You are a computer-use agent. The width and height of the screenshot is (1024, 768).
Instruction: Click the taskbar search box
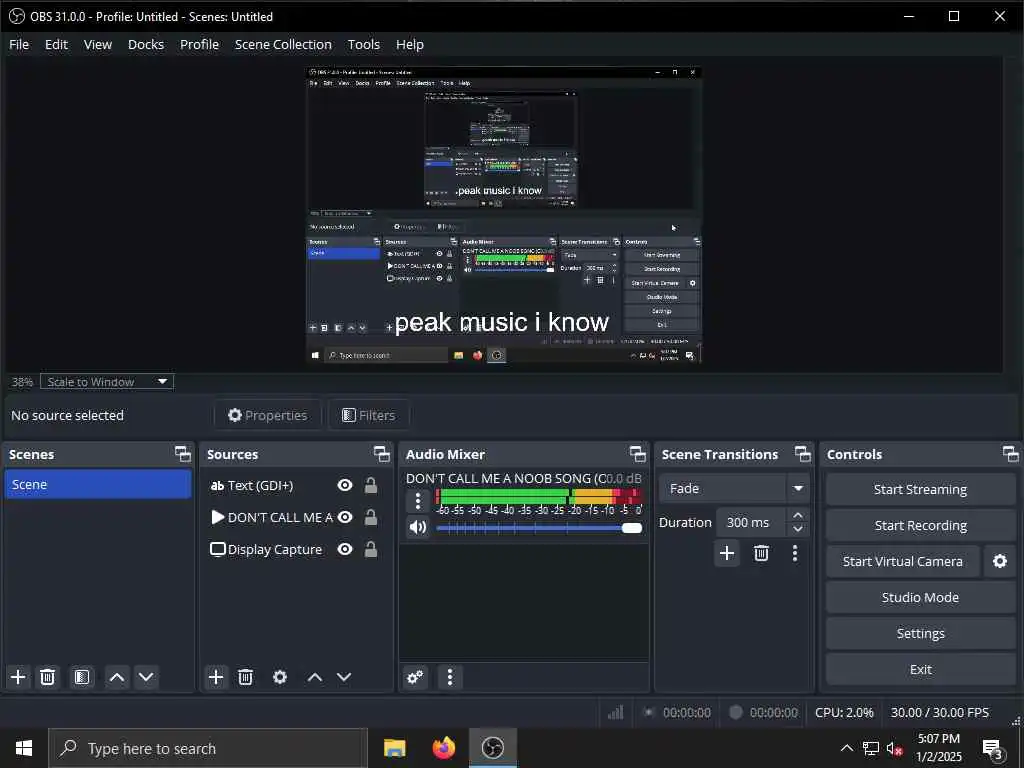pyautogui.click(x=208, y=748)
